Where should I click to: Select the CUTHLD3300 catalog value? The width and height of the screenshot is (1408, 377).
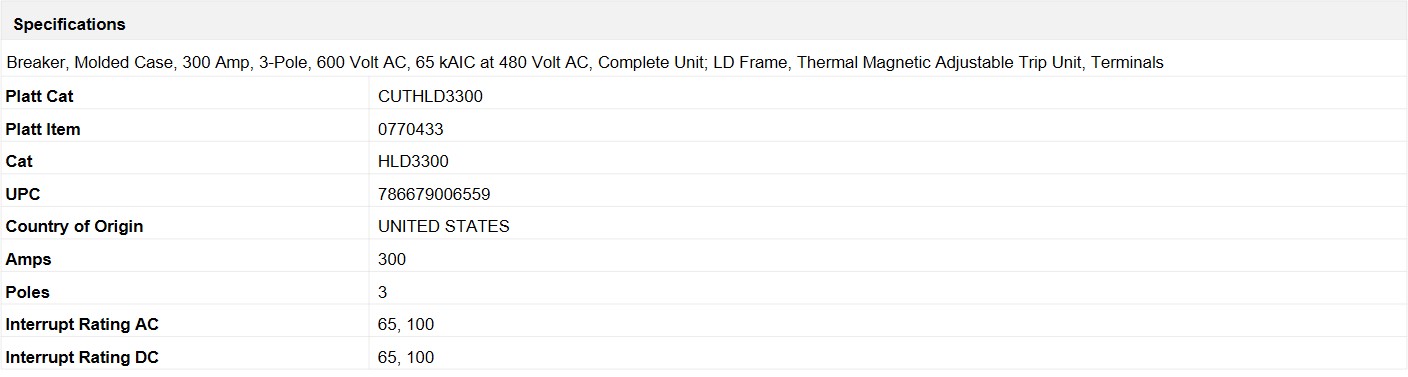click(431, 97)
